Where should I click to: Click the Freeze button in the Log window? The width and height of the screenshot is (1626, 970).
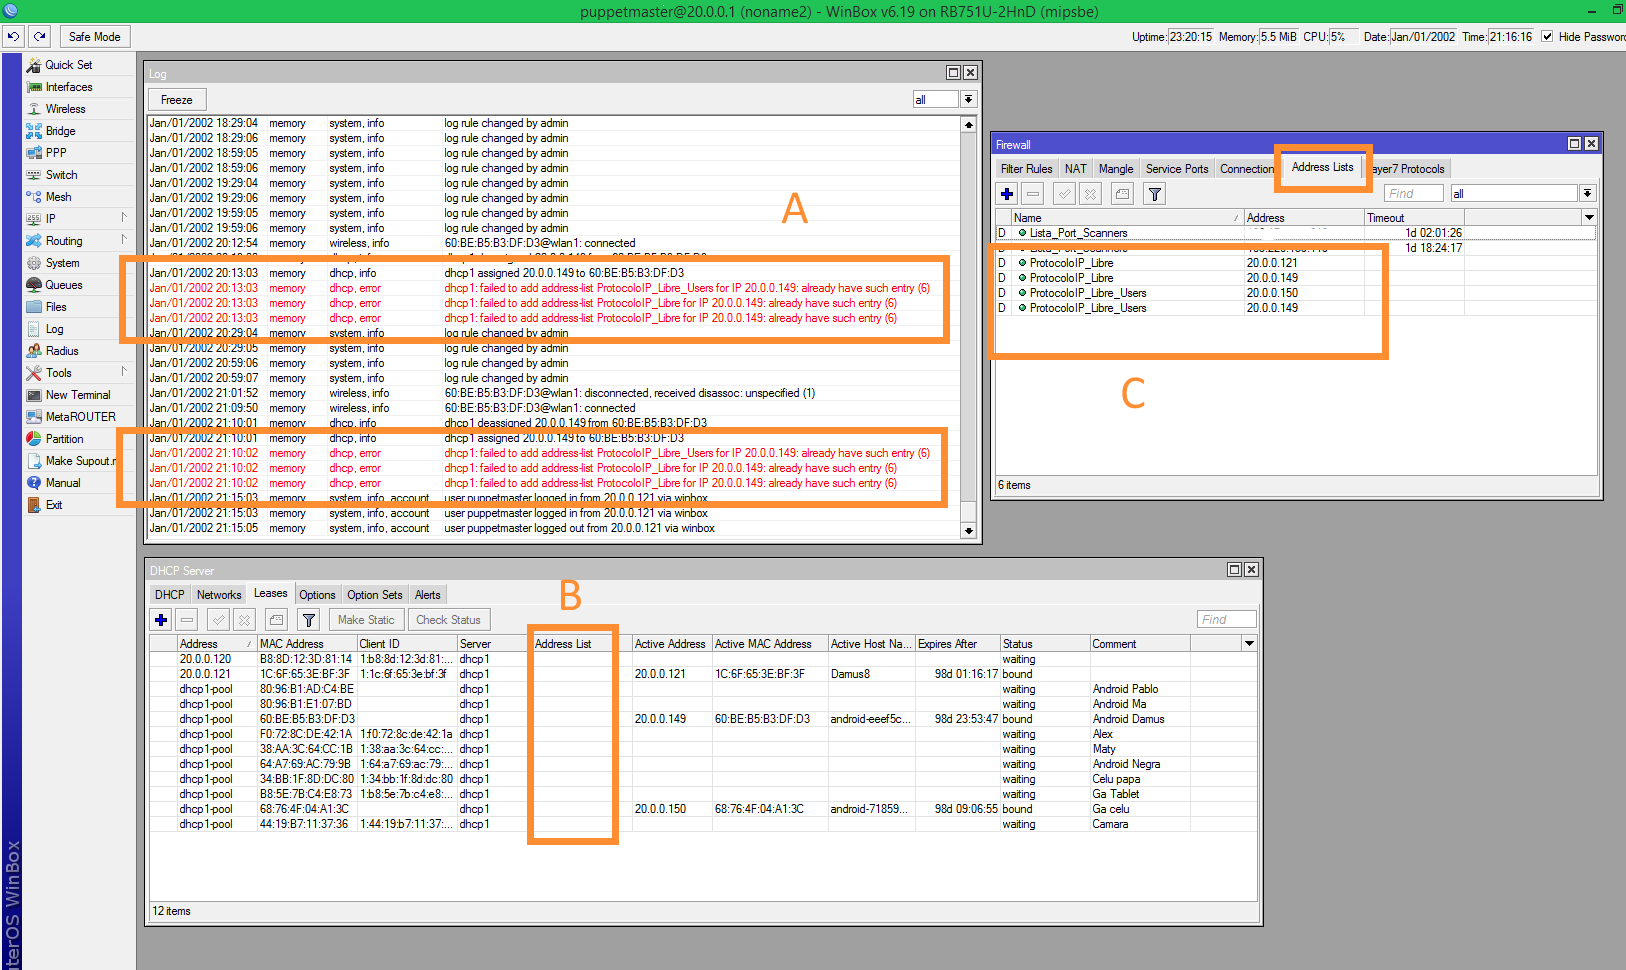pyautogui.click(x=176, y=99)
